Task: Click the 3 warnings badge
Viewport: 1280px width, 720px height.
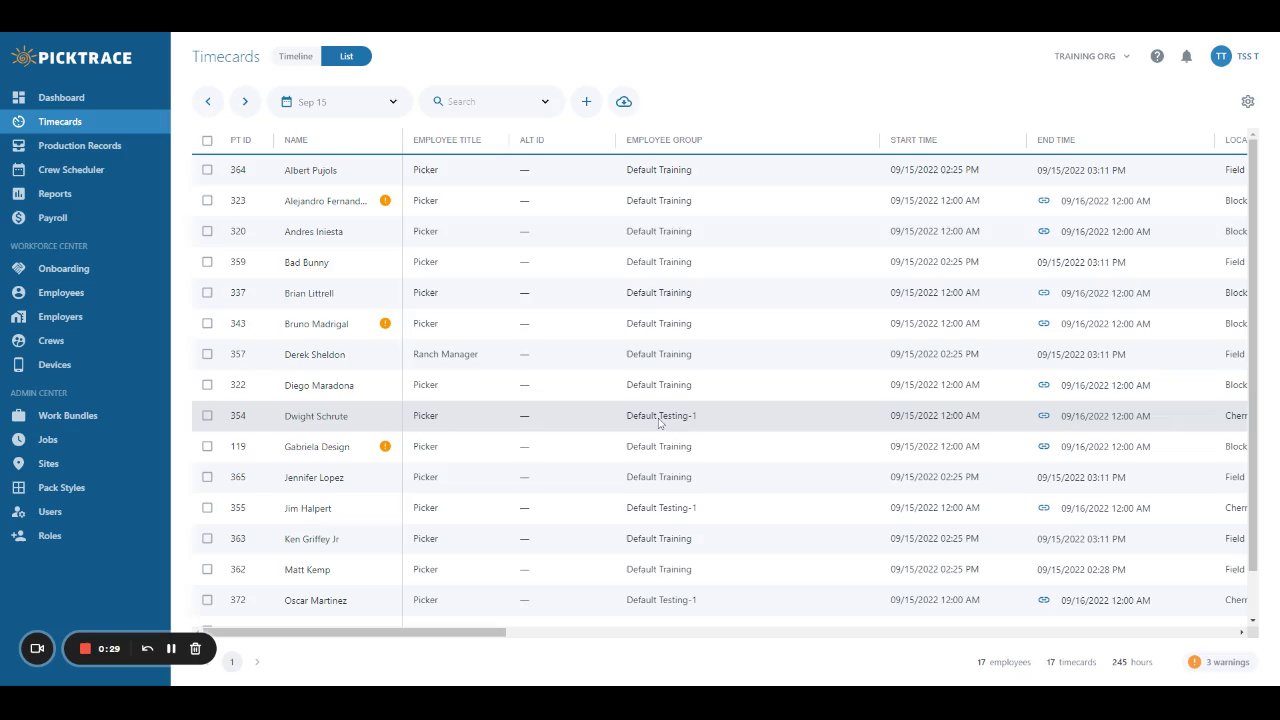Action: [1219, 662]
